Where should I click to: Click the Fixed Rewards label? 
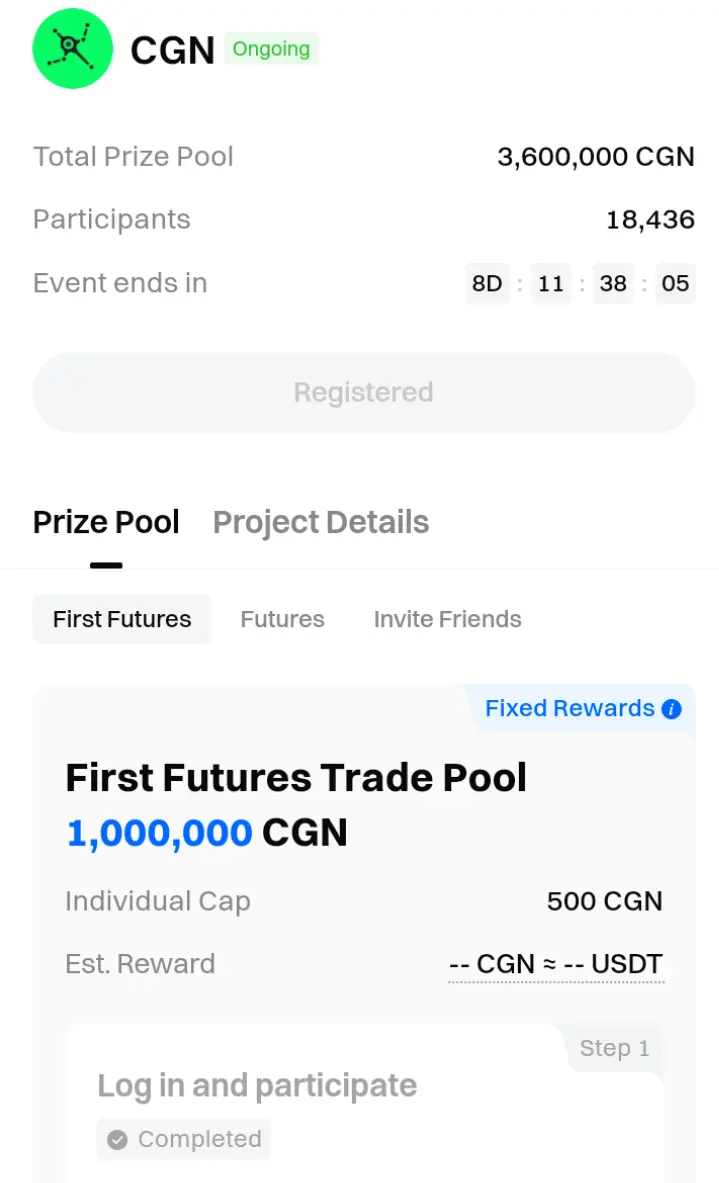click(569, 708)
